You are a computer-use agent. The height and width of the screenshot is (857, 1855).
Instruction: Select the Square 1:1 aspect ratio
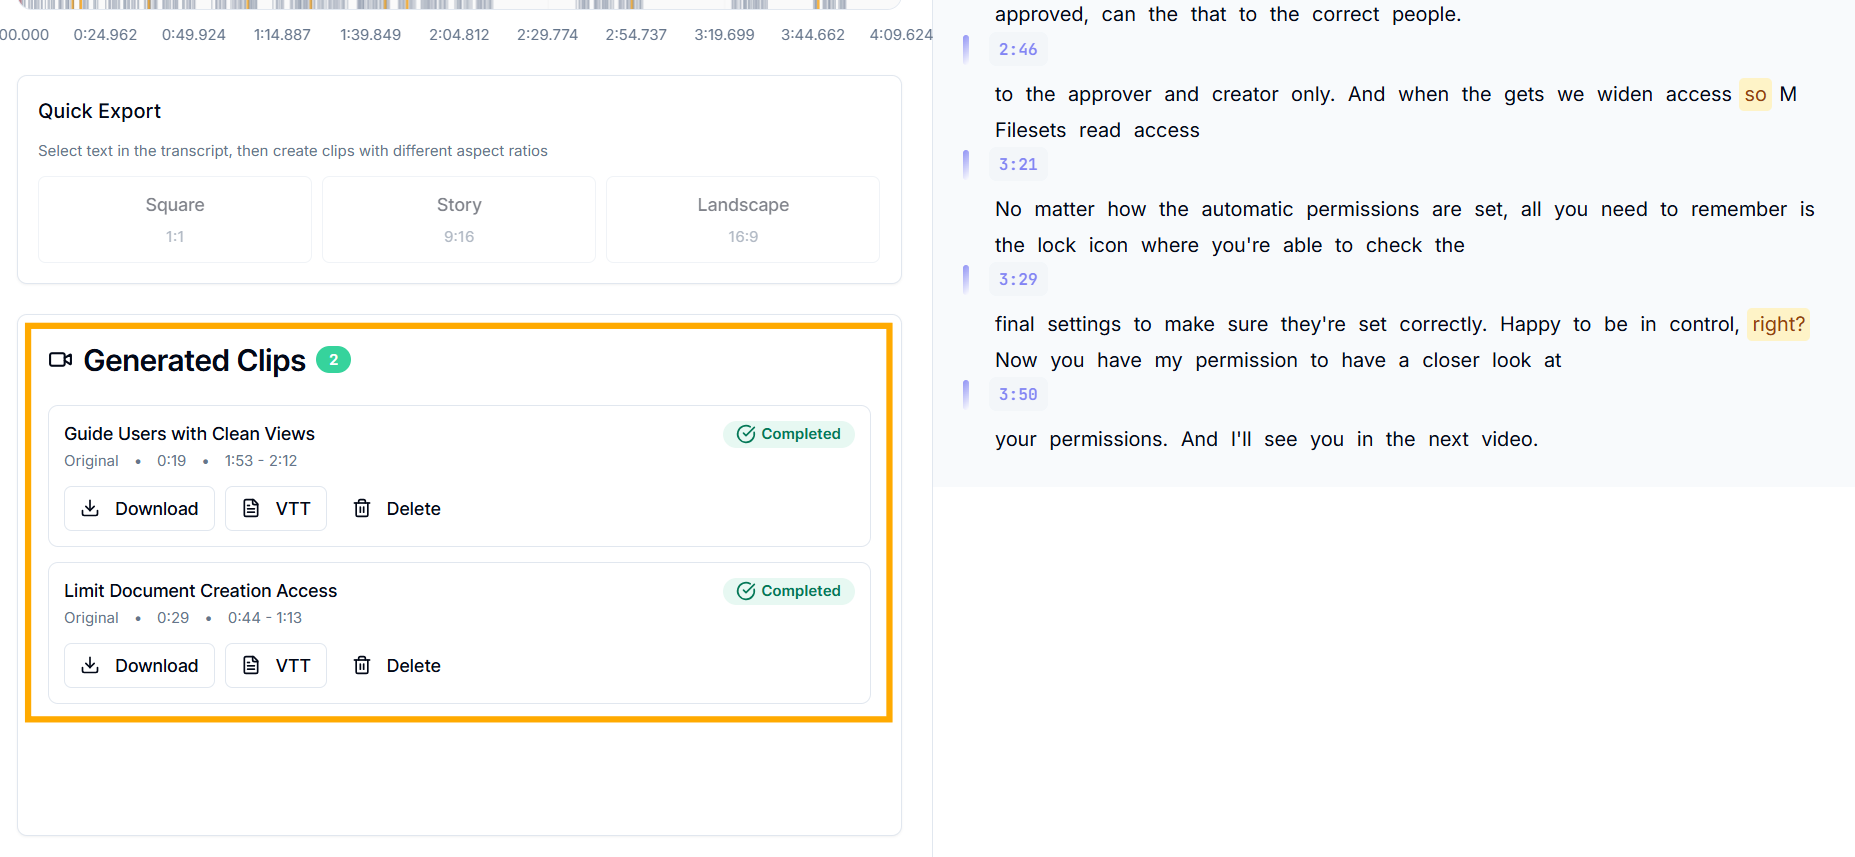175,219
